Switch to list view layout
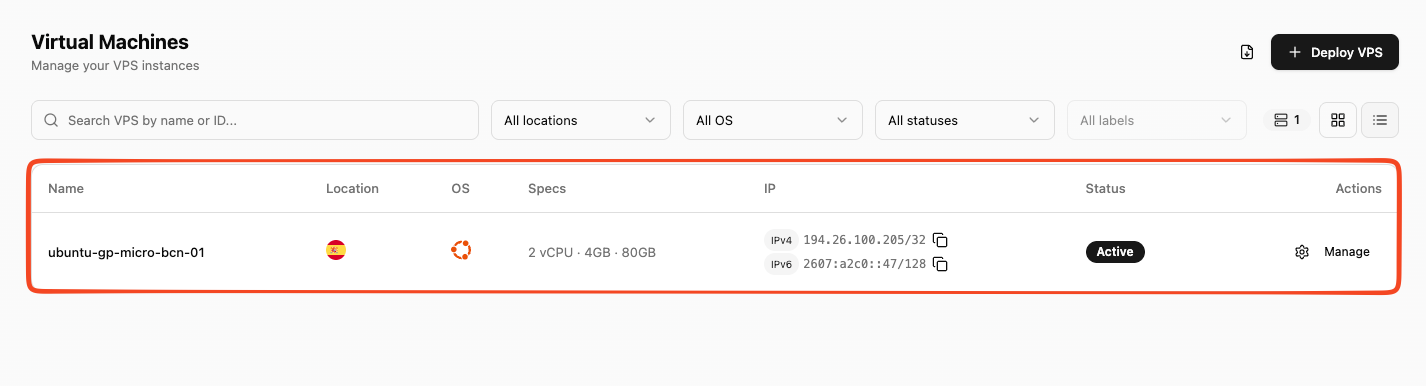1426x386 pixels. pos(1380,120)
